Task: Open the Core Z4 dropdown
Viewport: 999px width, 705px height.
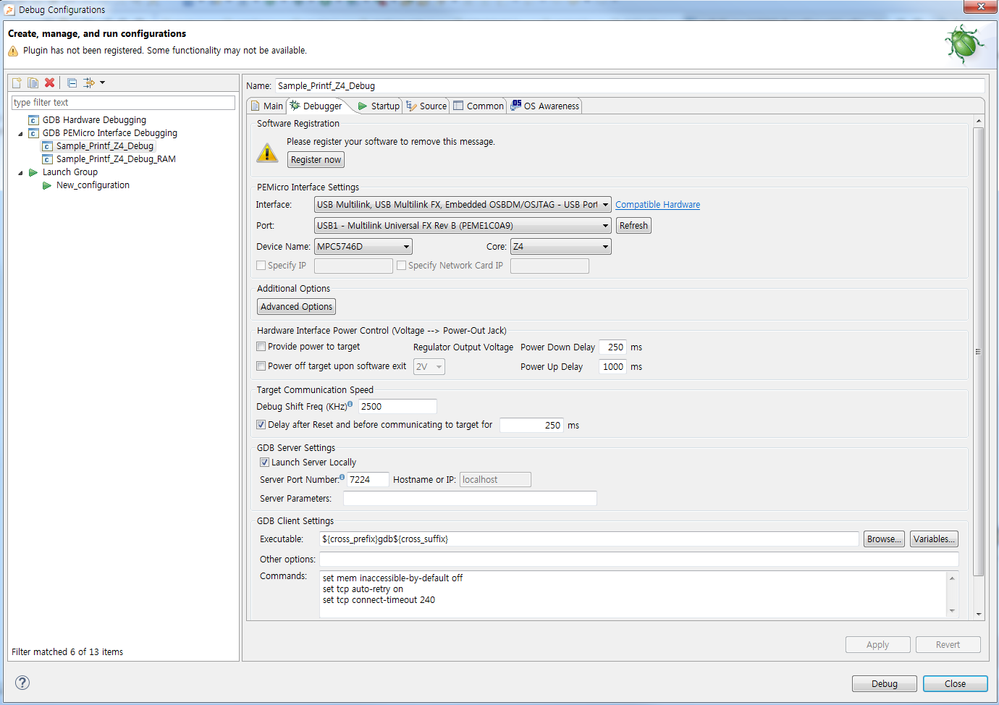Action: pyautogui.click(x=561, y=246)
